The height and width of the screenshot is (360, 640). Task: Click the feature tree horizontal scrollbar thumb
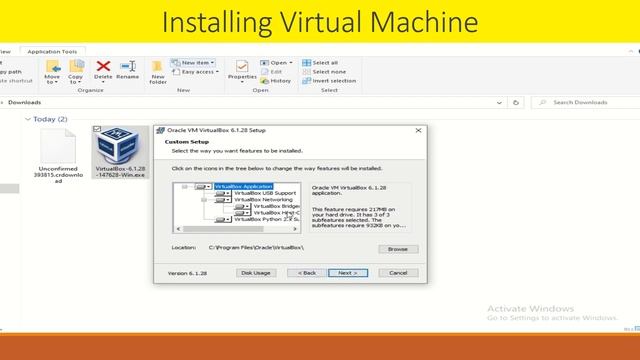tap(223, 229)
